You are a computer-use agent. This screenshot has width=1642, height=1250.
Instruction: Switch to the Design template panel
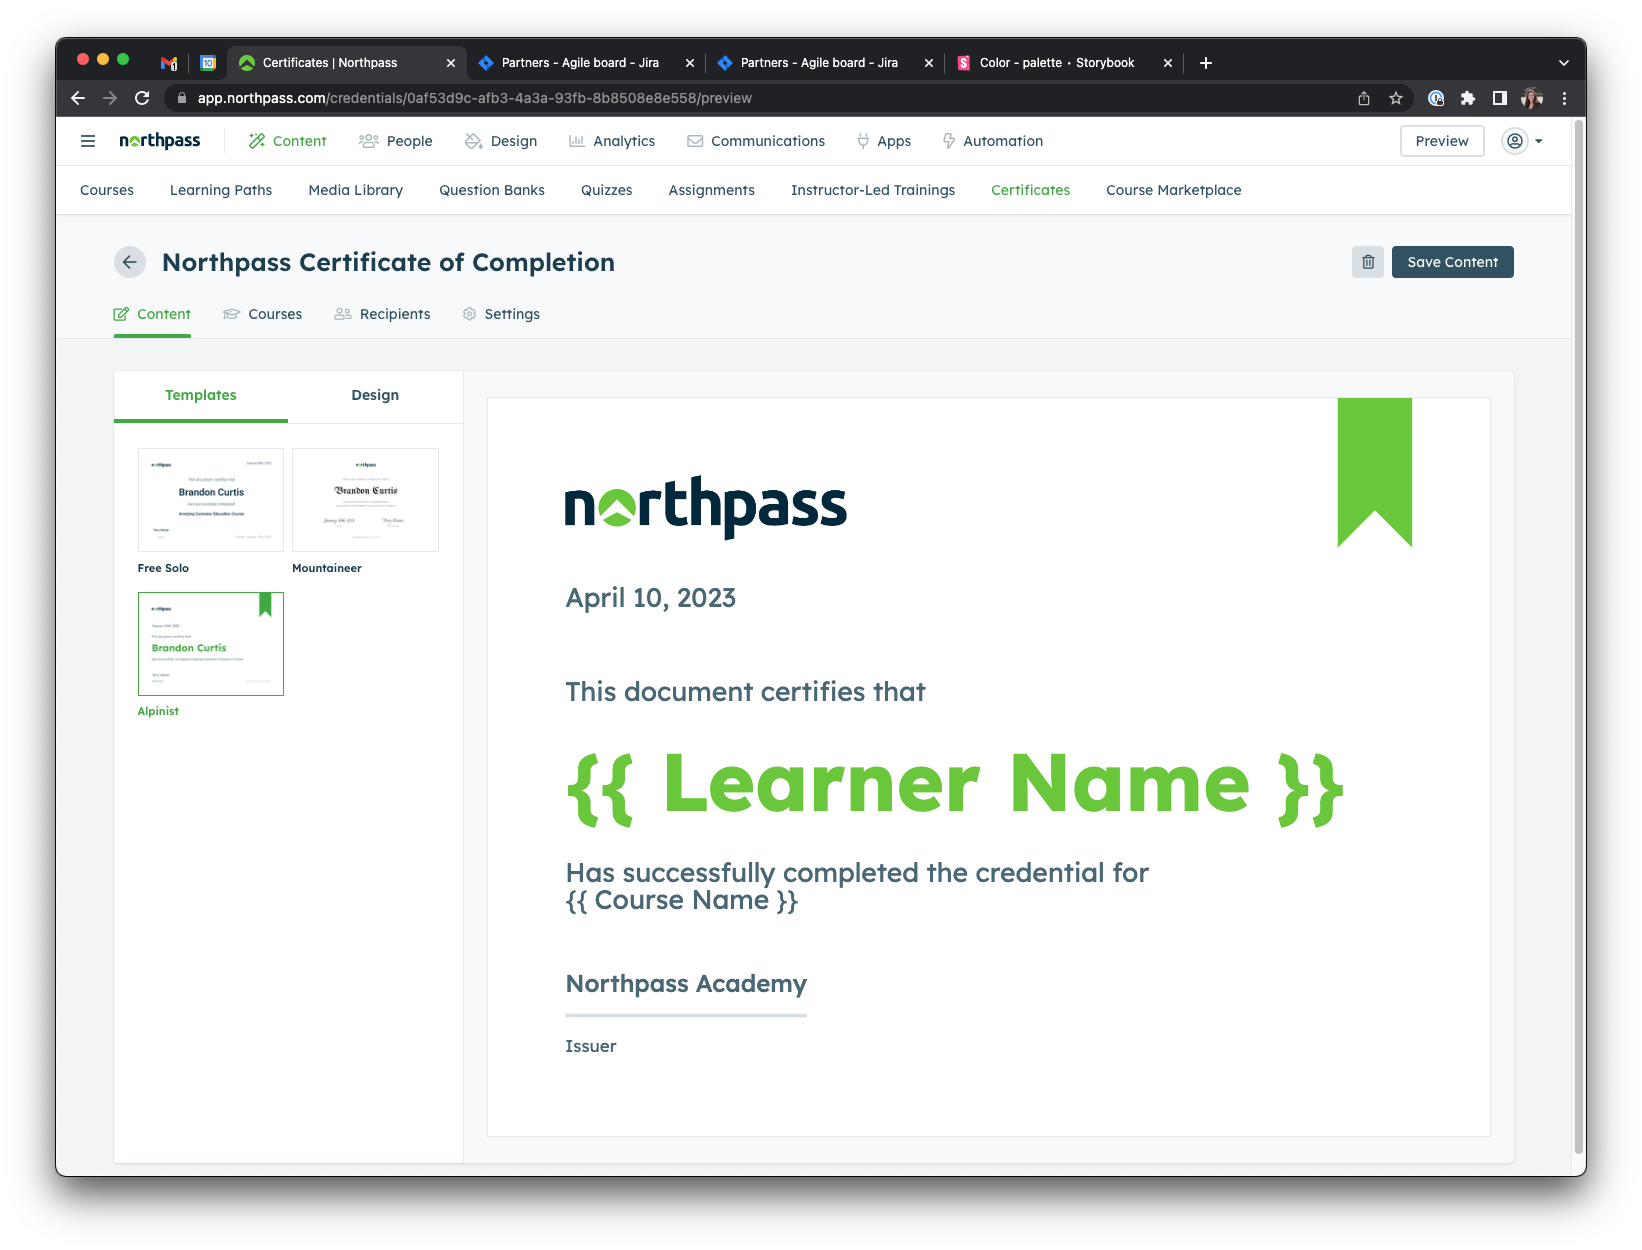374,395
